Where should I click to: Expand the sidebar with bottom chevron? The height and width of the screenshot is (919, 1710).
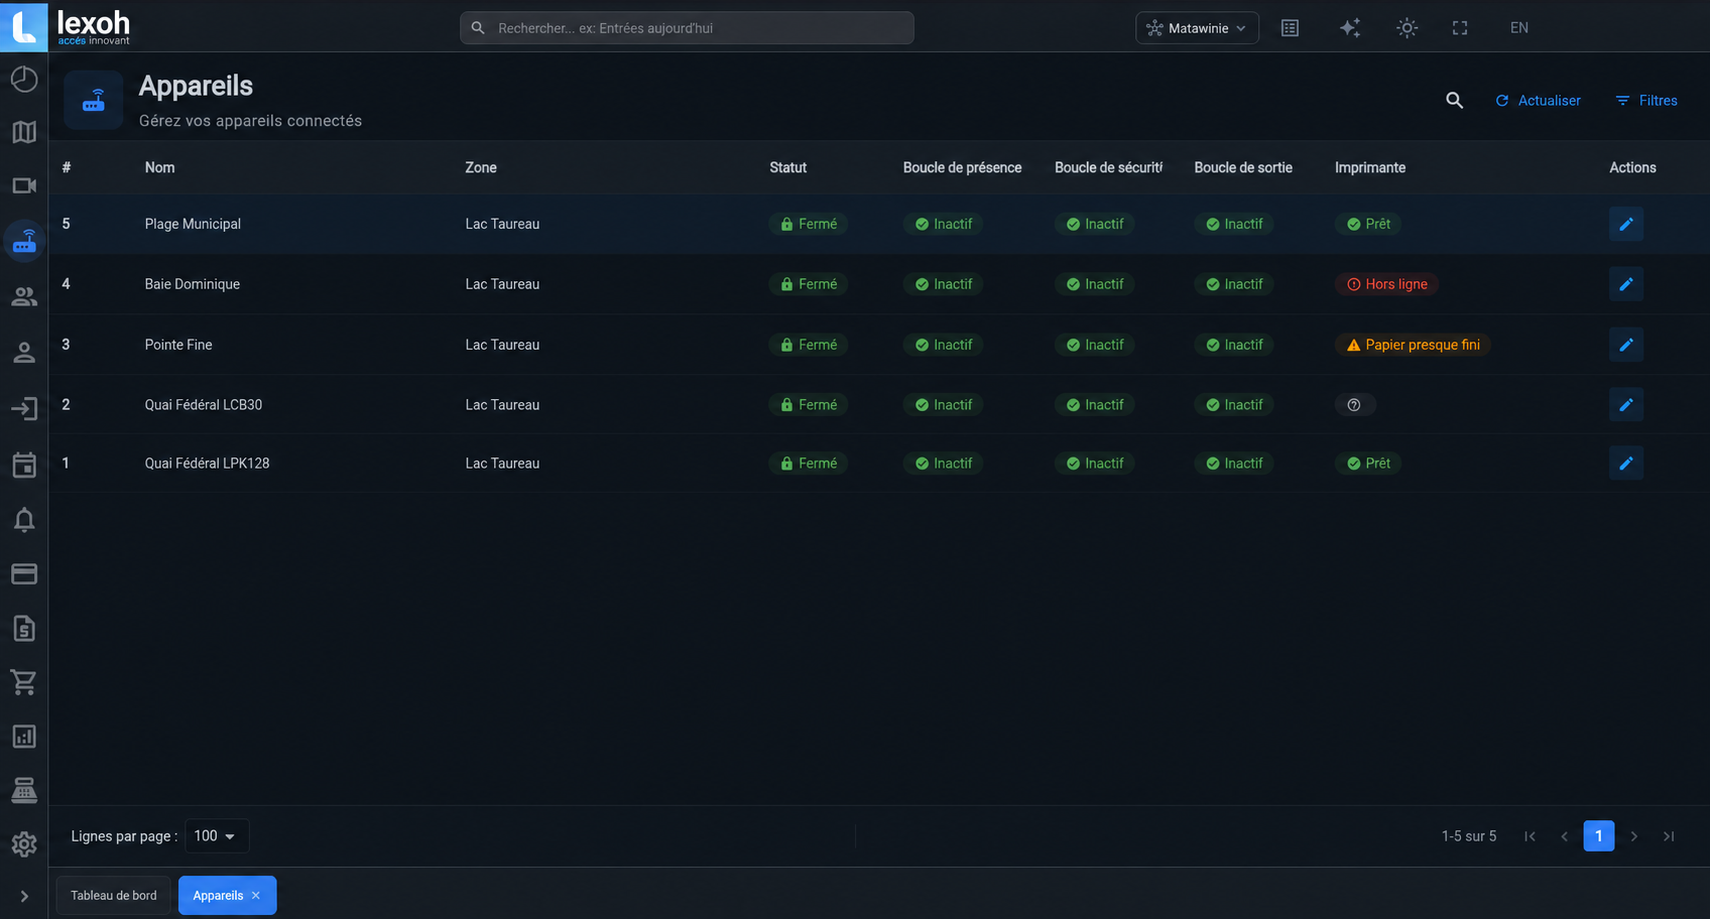24,896
